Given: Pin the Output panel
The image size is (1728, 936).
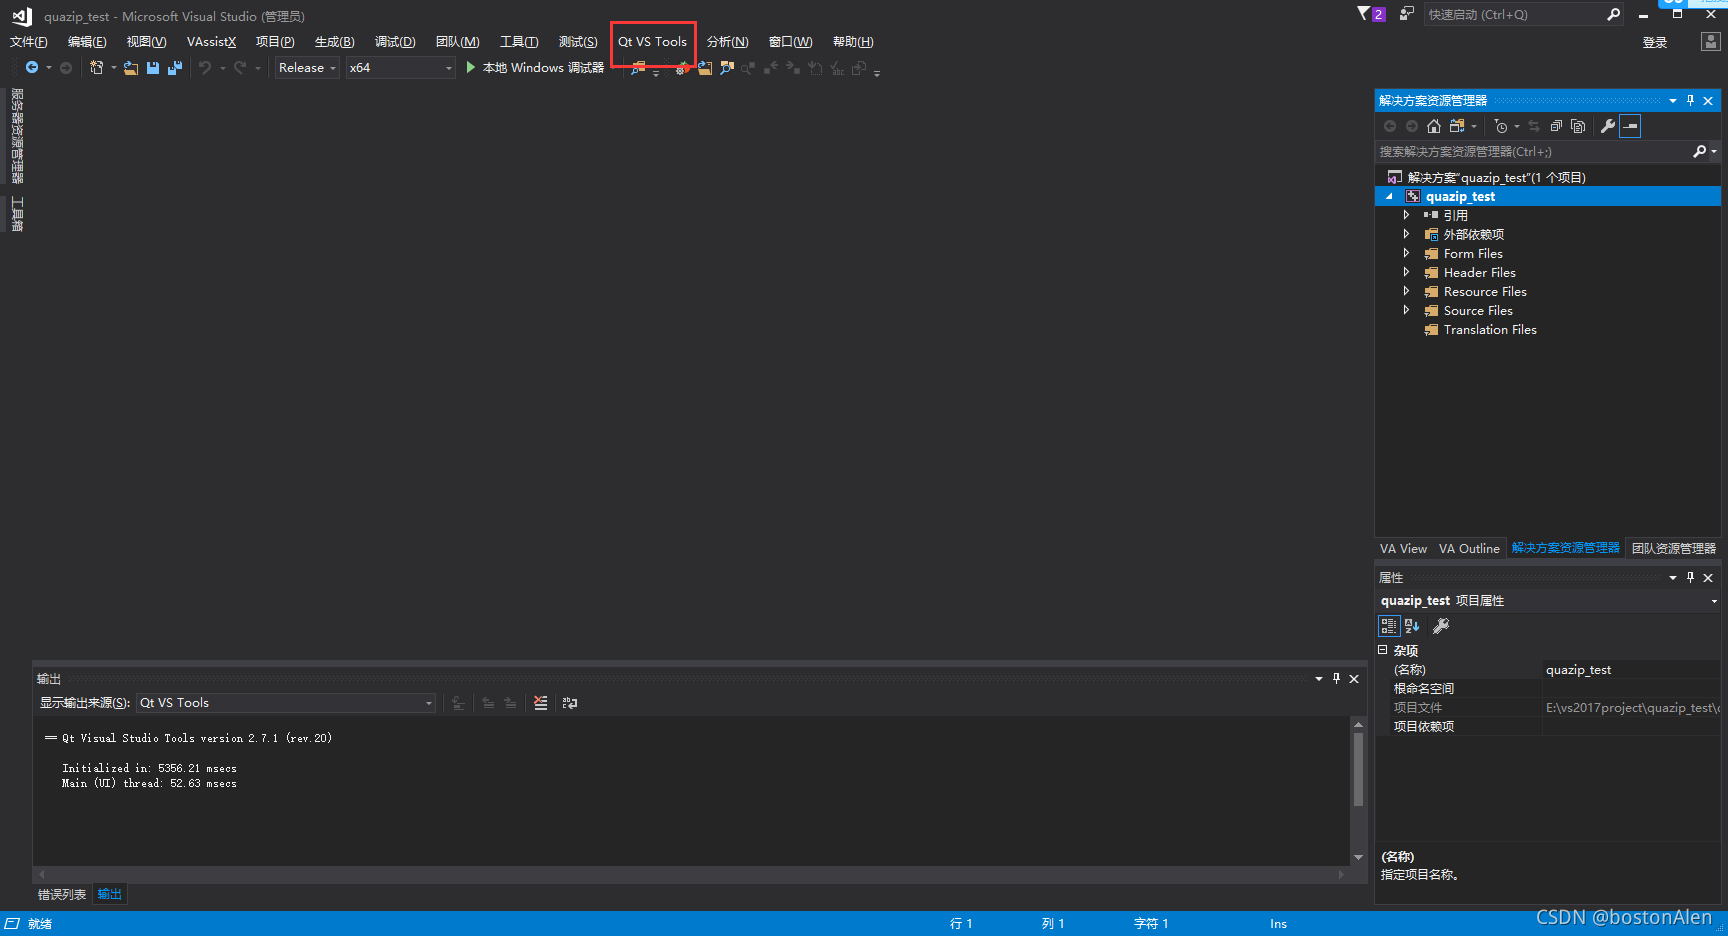Looking at the screenshot, I should (x=1336, y=679).
